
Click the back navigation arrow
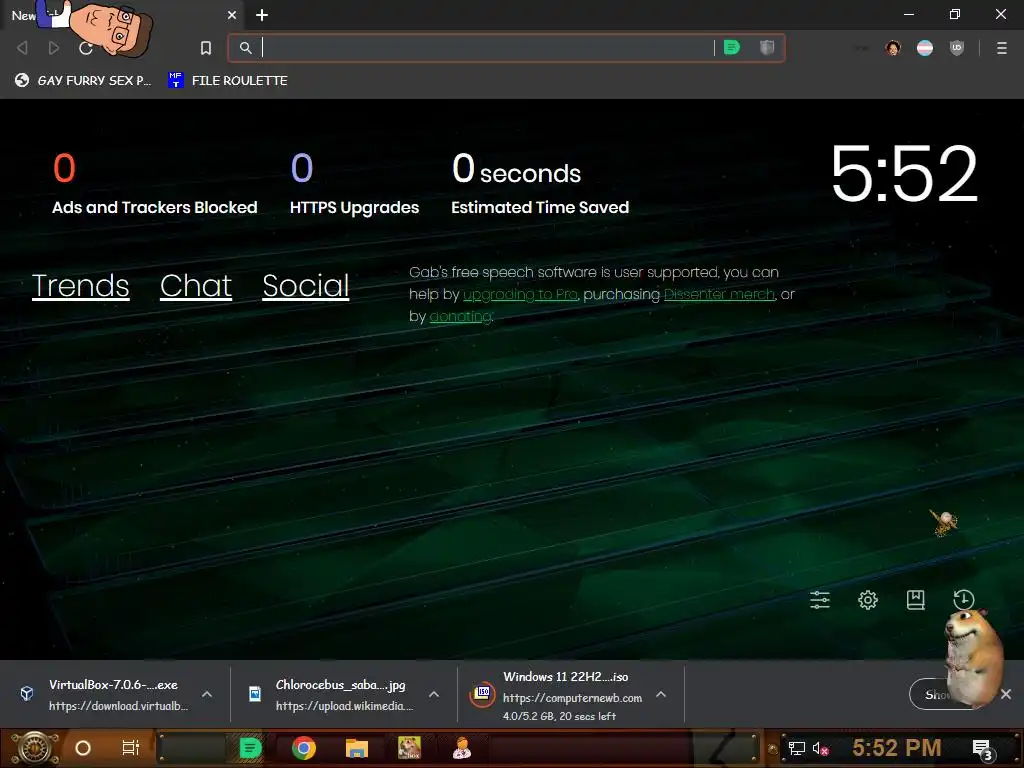click(22, 48)
